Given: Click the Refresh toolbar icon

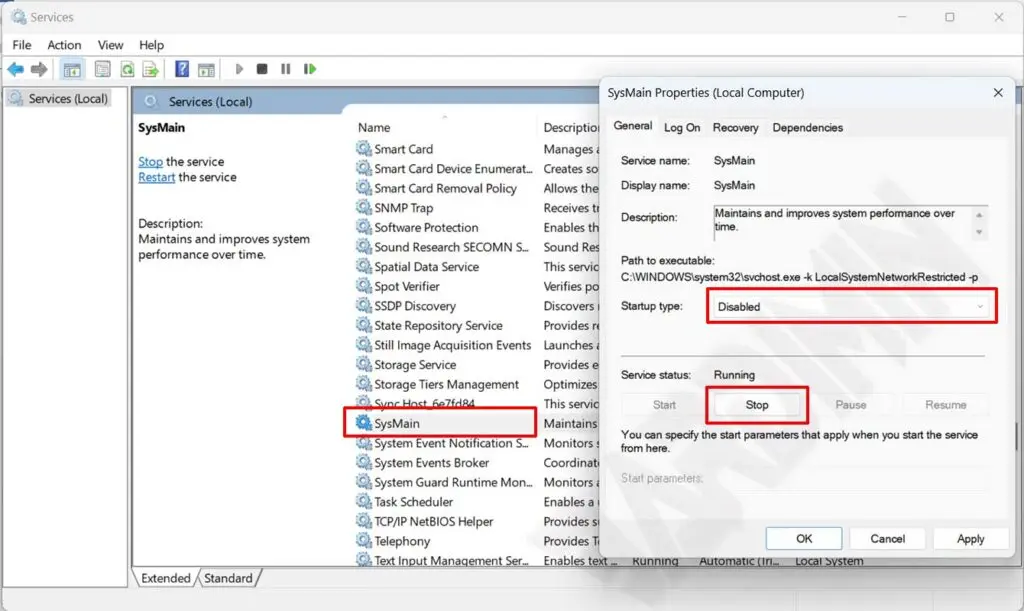Looking at the screenshot, I should pos(127,69).
